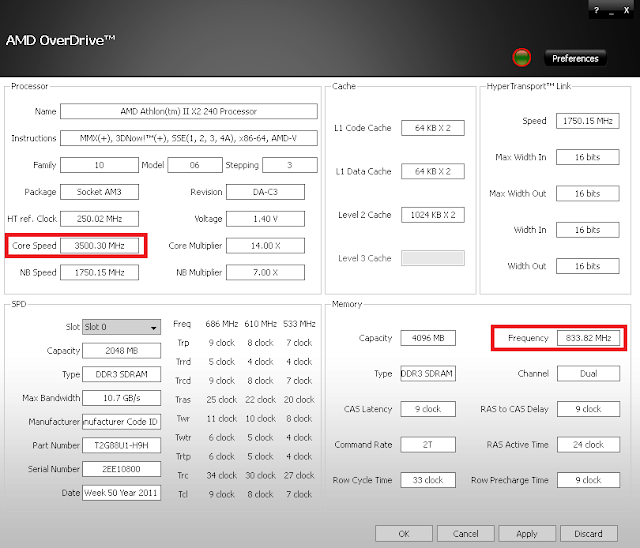Screen dimensions: 640x548
Task: Click the Row Precharge Time field
Action: (588, 480)
